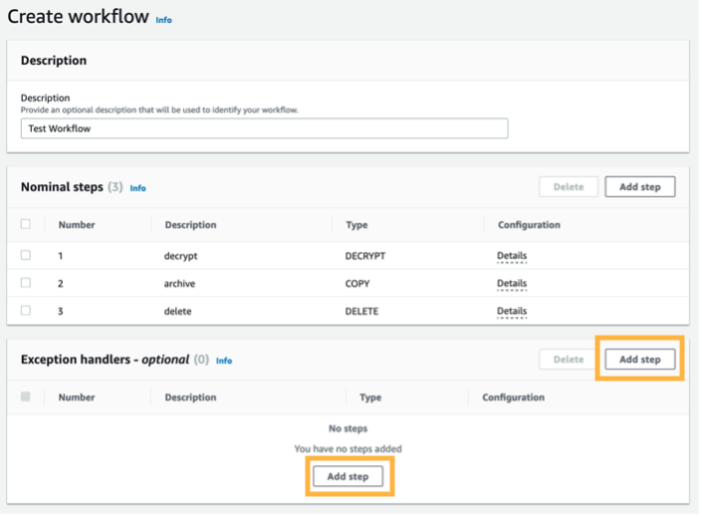Open Details for the COPY step

coord(512,283)
